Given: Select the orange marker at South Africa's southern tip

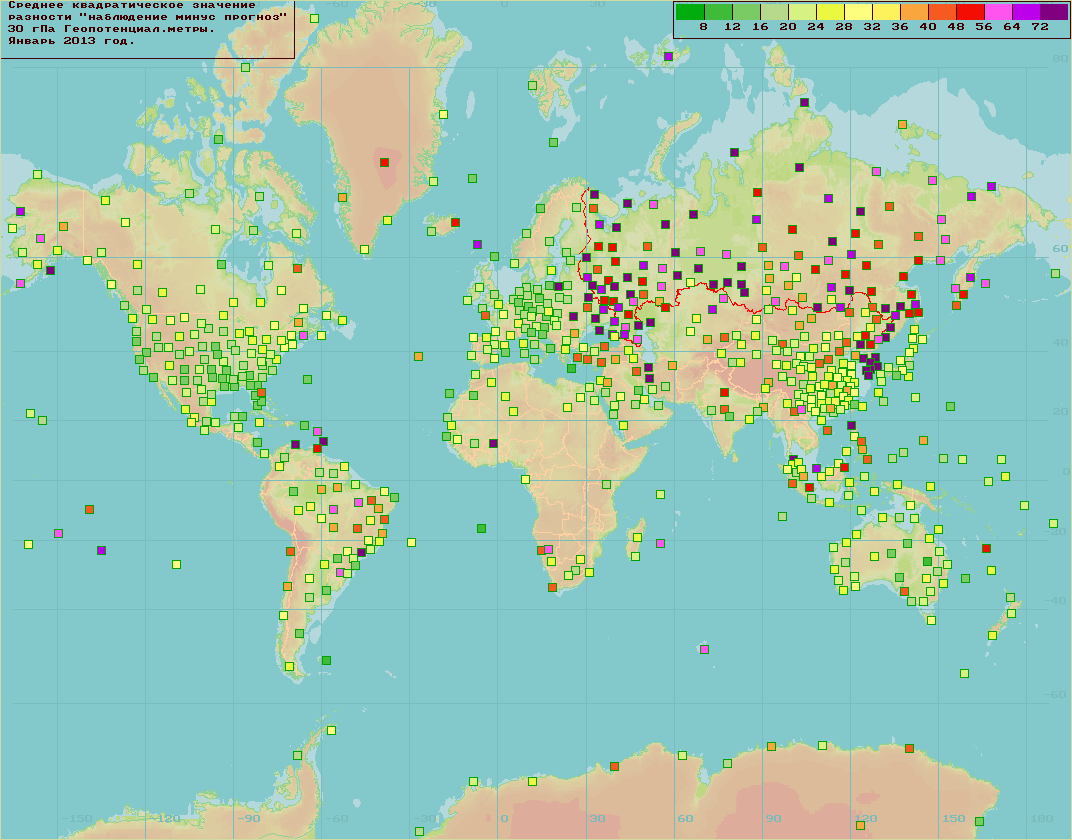Looking at the screenshot, I should click(x=552, y=587).
